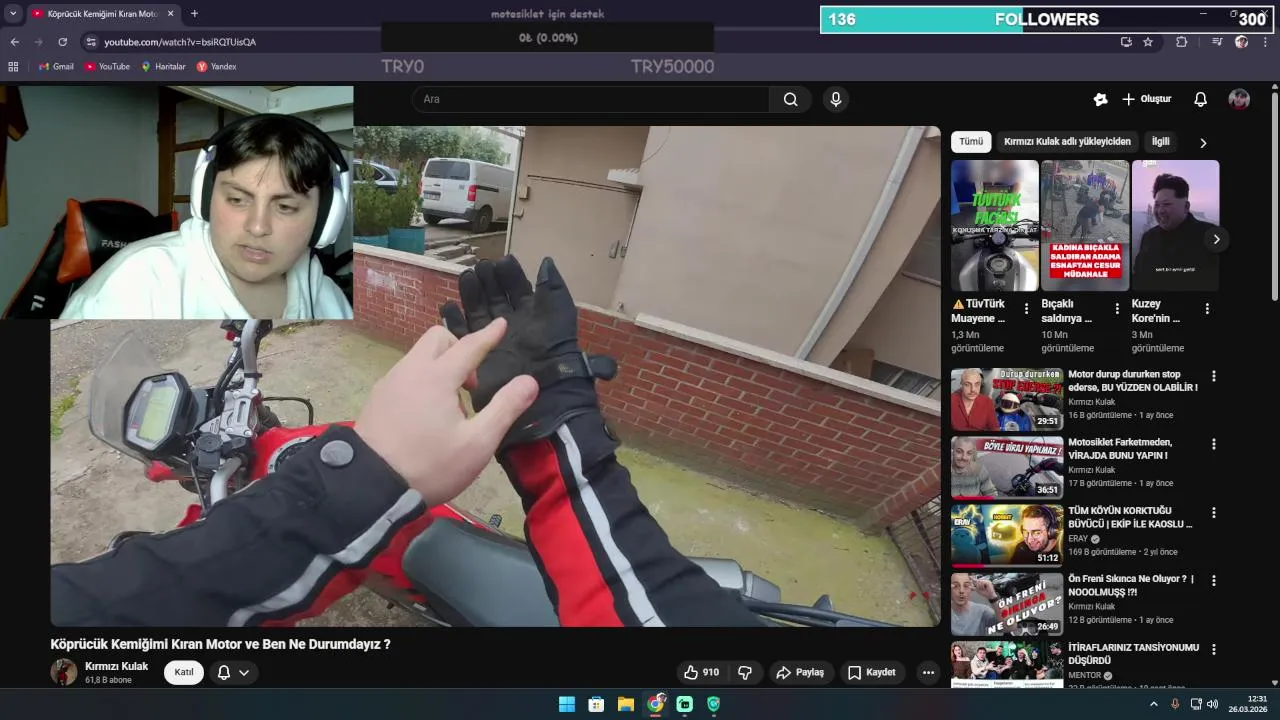
Task: Open options for the TüvTürk Muayene short
Action: coord(1026,309)
